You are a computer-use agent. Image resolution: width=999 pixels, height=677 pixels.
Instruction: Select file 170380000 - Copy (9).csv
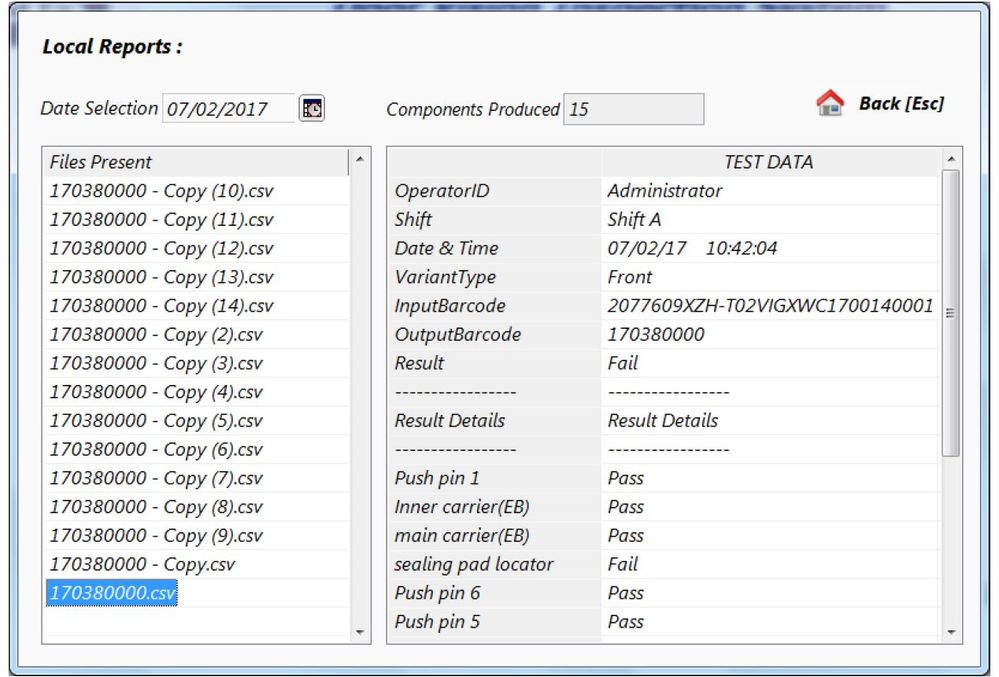point(196,535)
